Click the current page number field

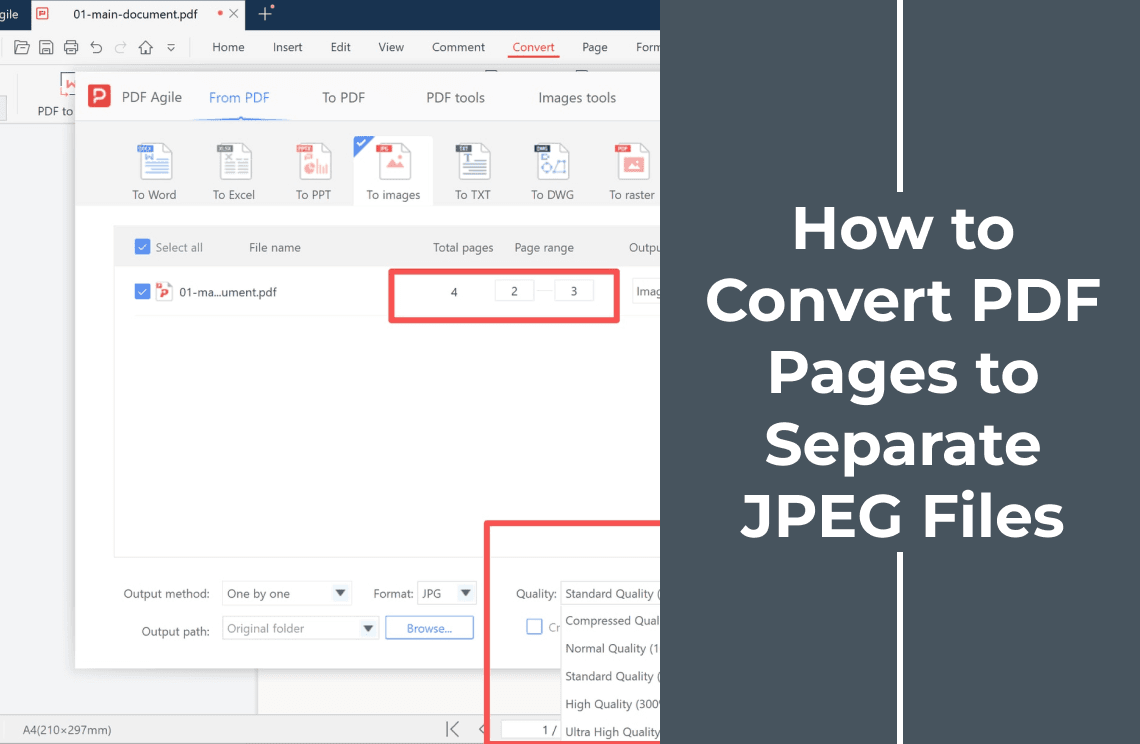coord(529,729)
